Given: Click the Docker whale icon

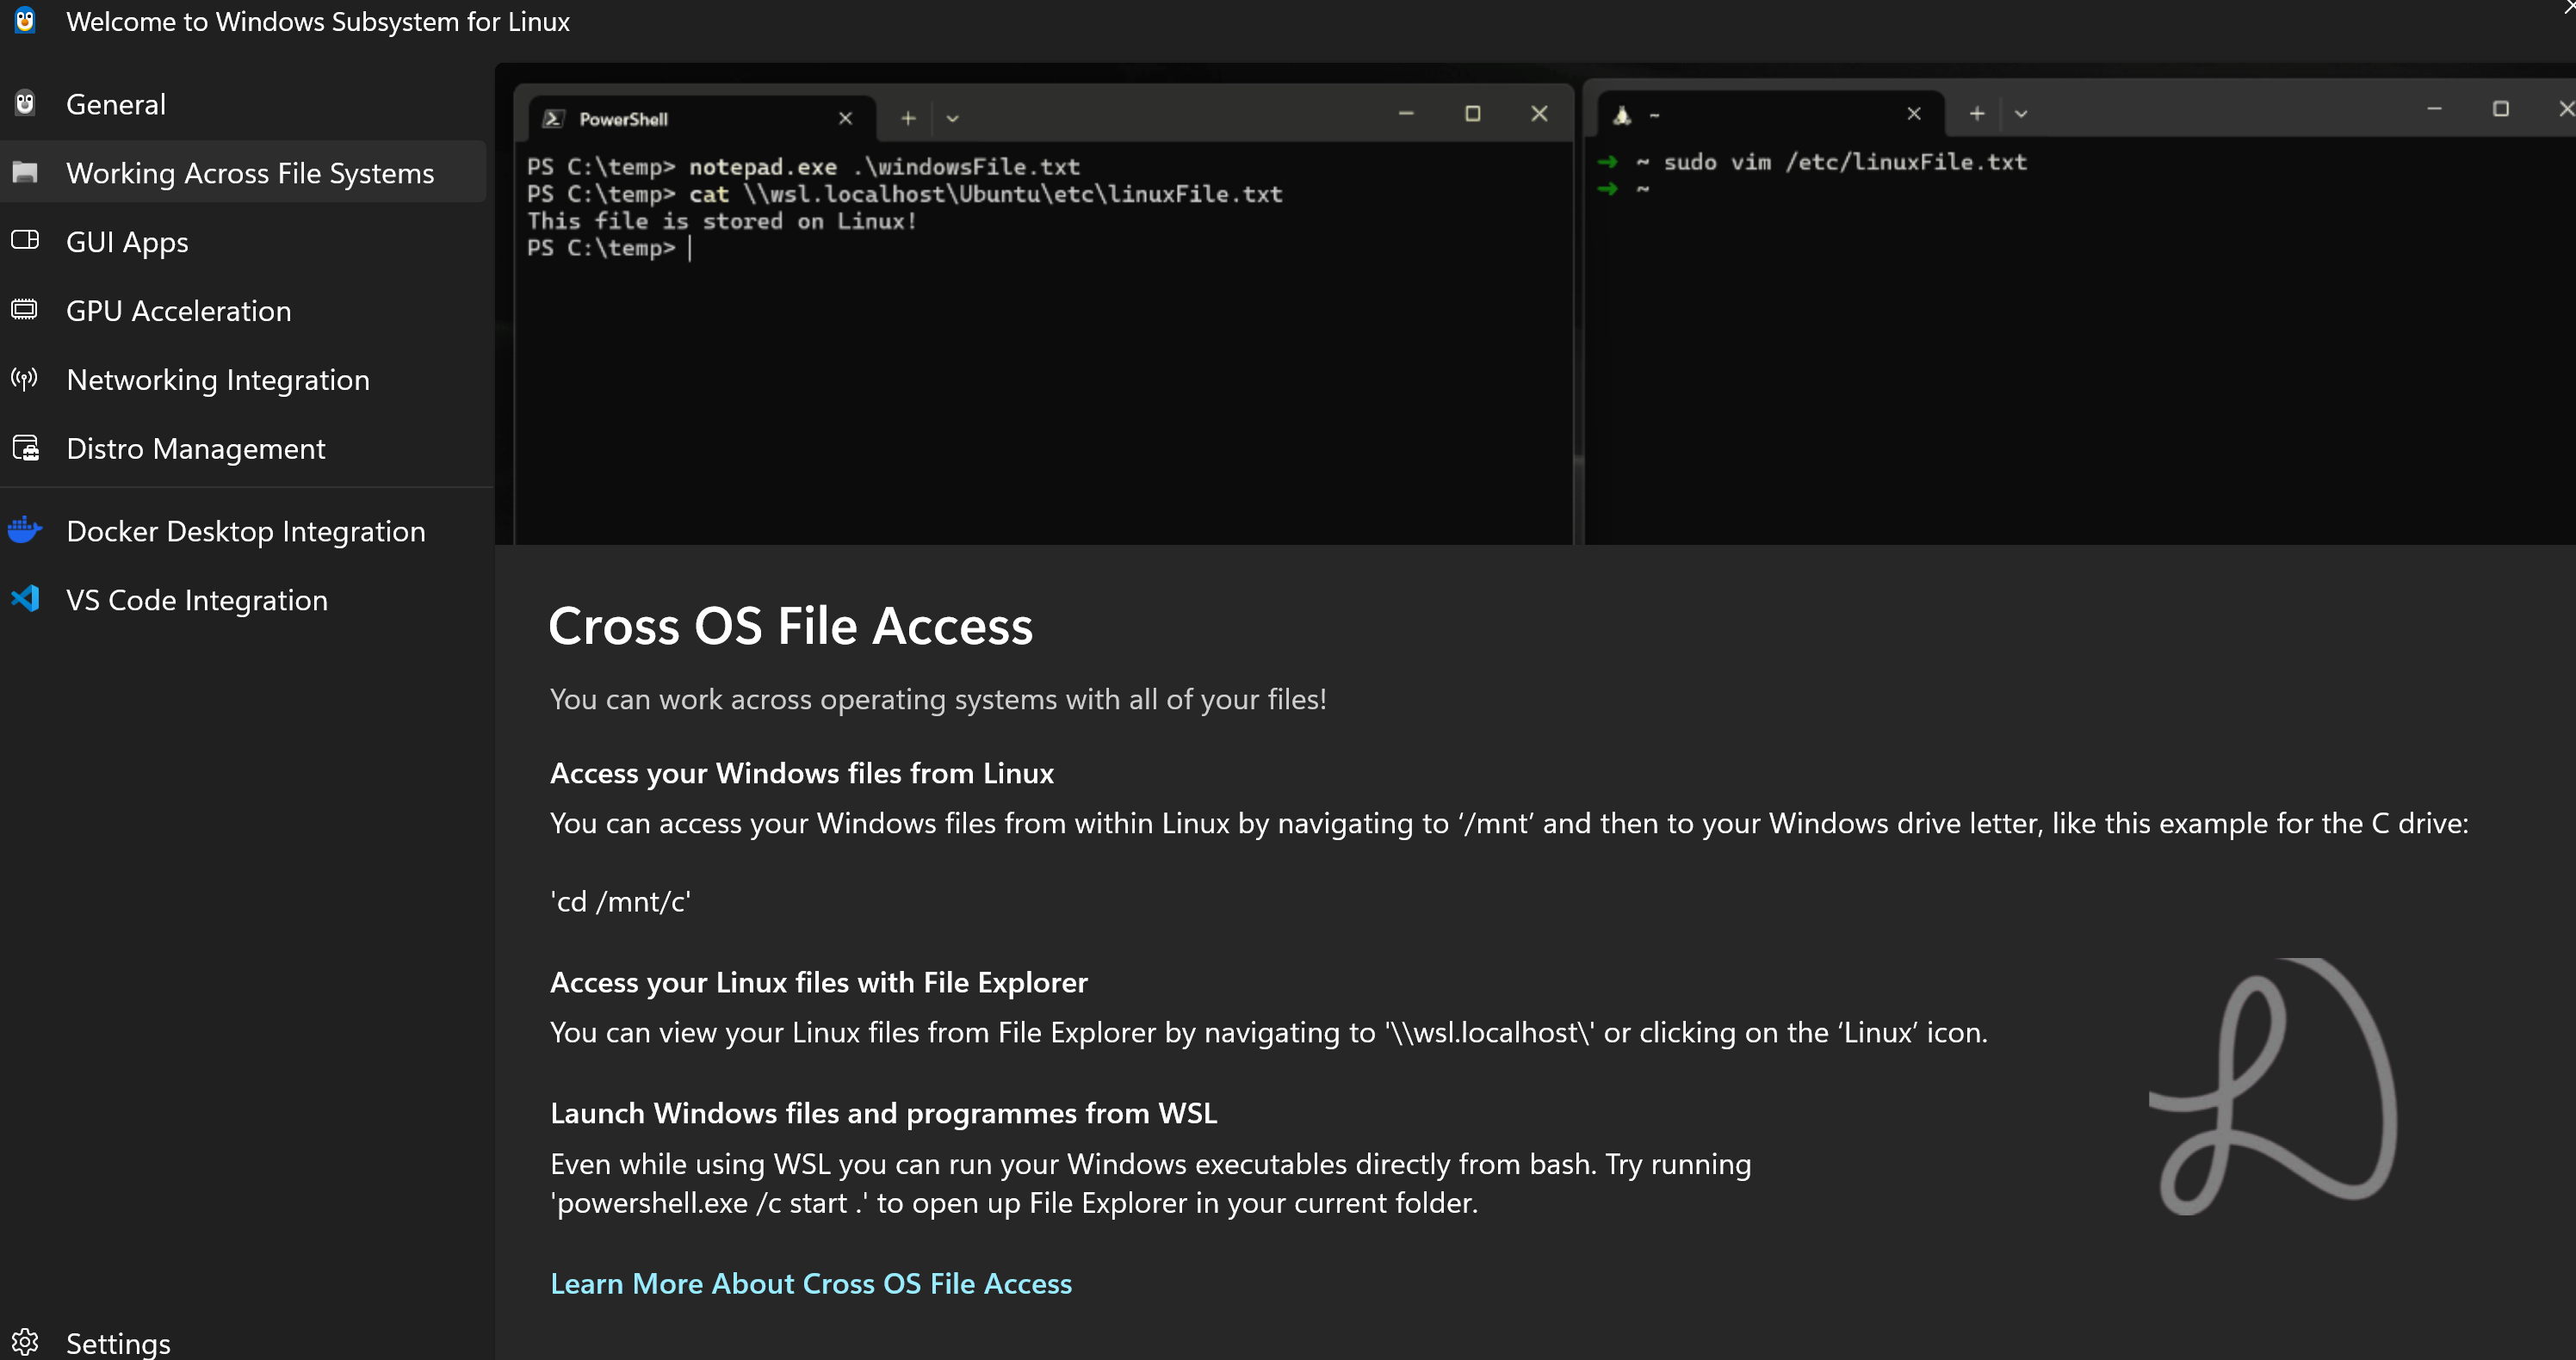Looking at the screenshot, I should [x=25, y=529].
